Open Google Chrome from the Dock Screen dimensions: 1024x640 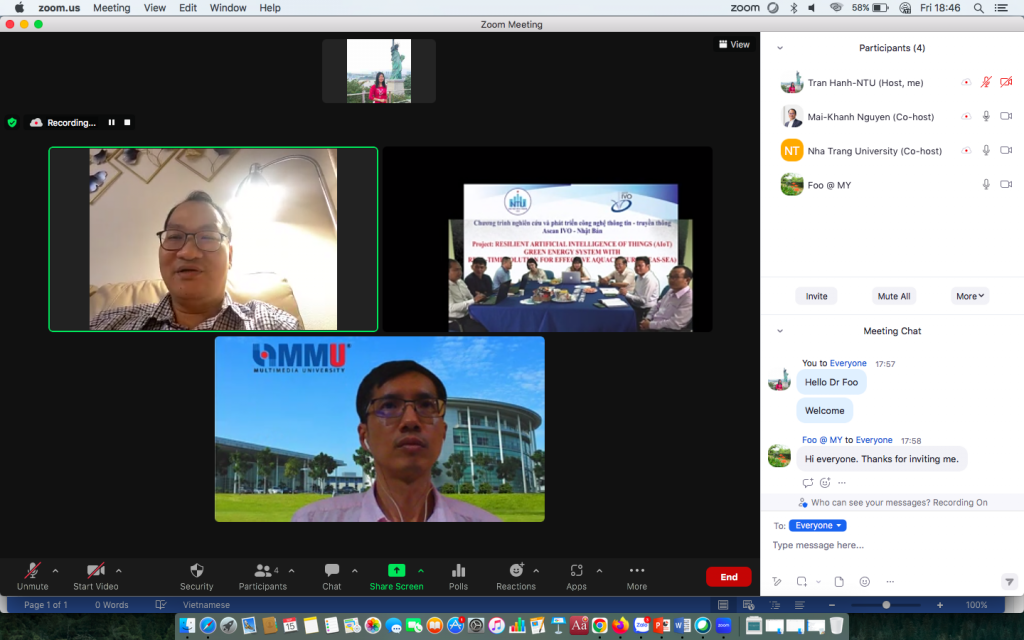[x=600, y=625]
